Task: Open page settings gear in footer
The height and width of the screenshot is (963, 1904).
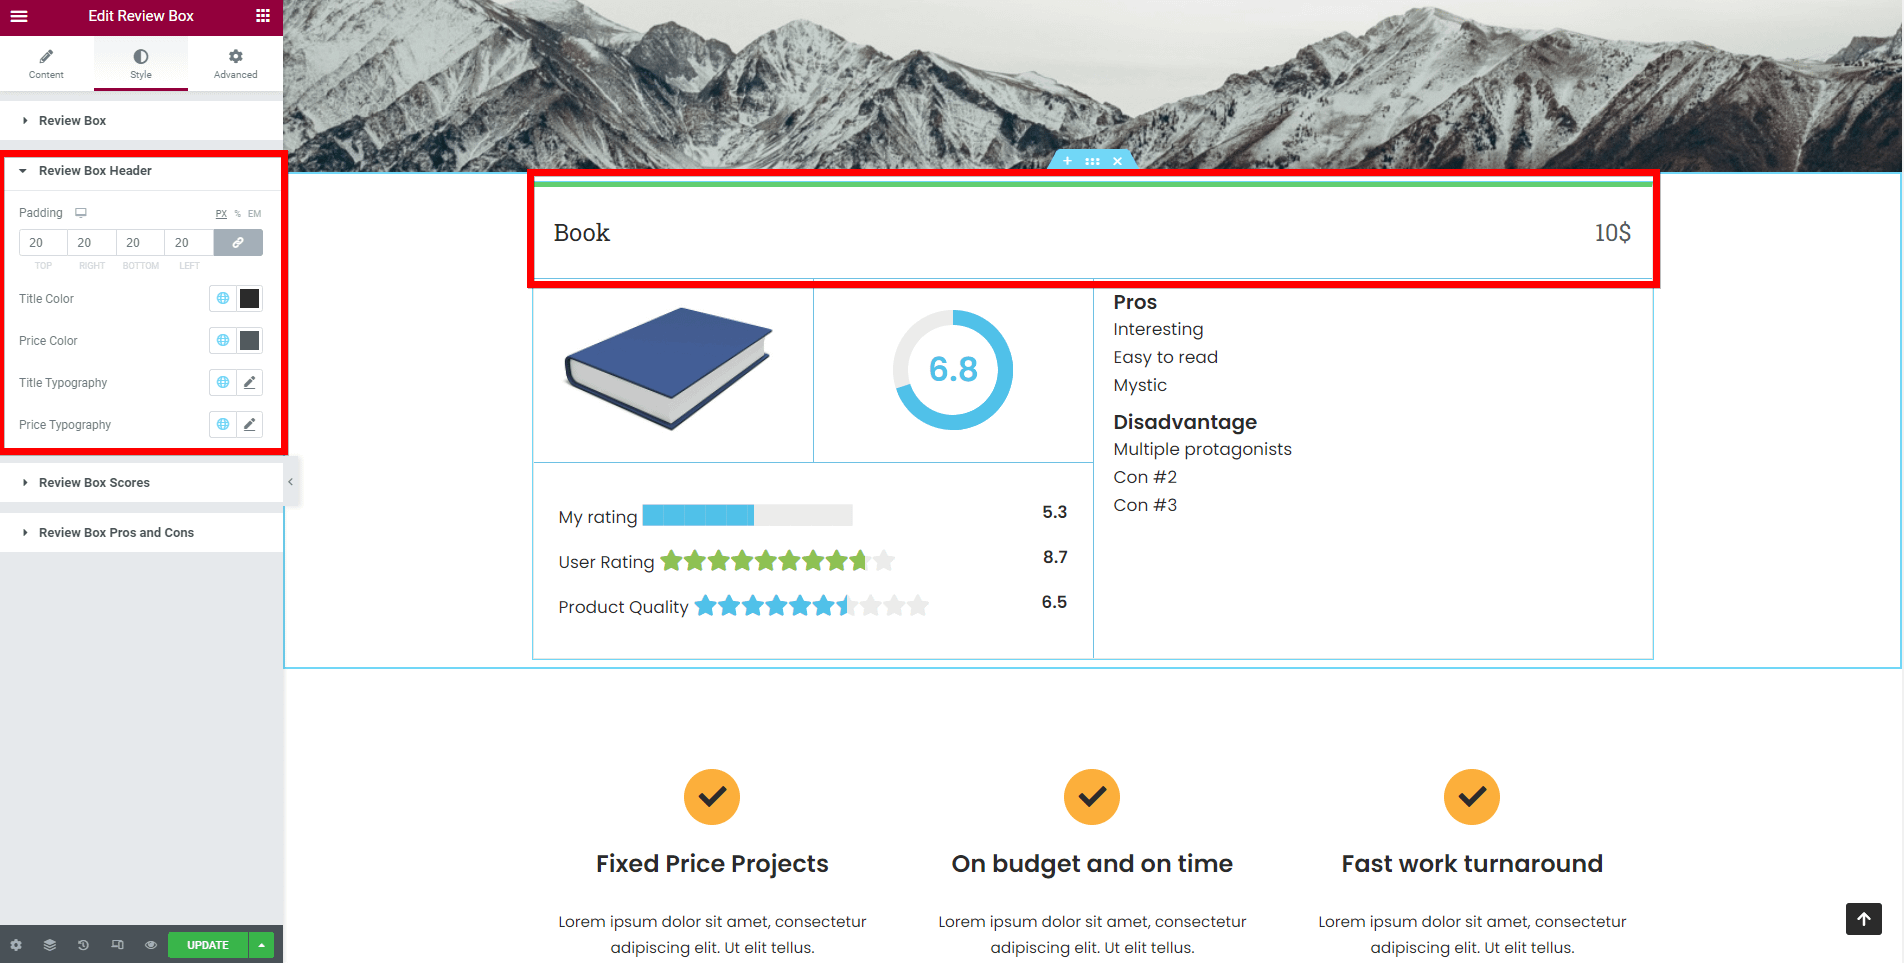Action: (x=16, y=945)
